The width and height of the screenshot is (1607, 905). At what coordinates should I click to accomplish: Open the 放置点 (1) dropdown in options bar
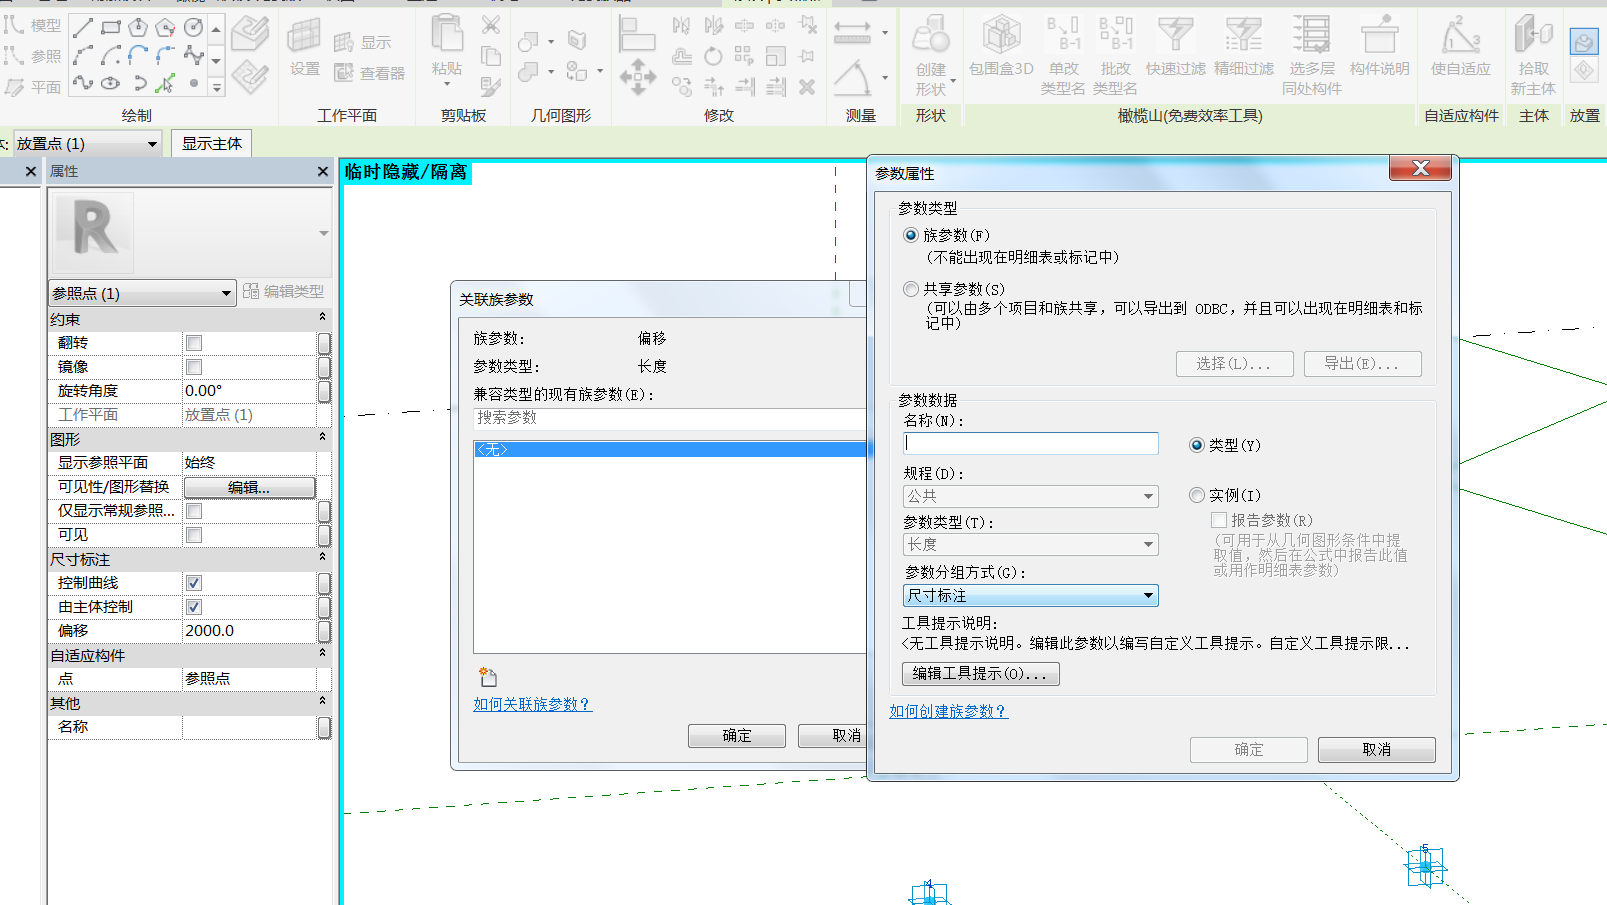click(x=86, y=144)
